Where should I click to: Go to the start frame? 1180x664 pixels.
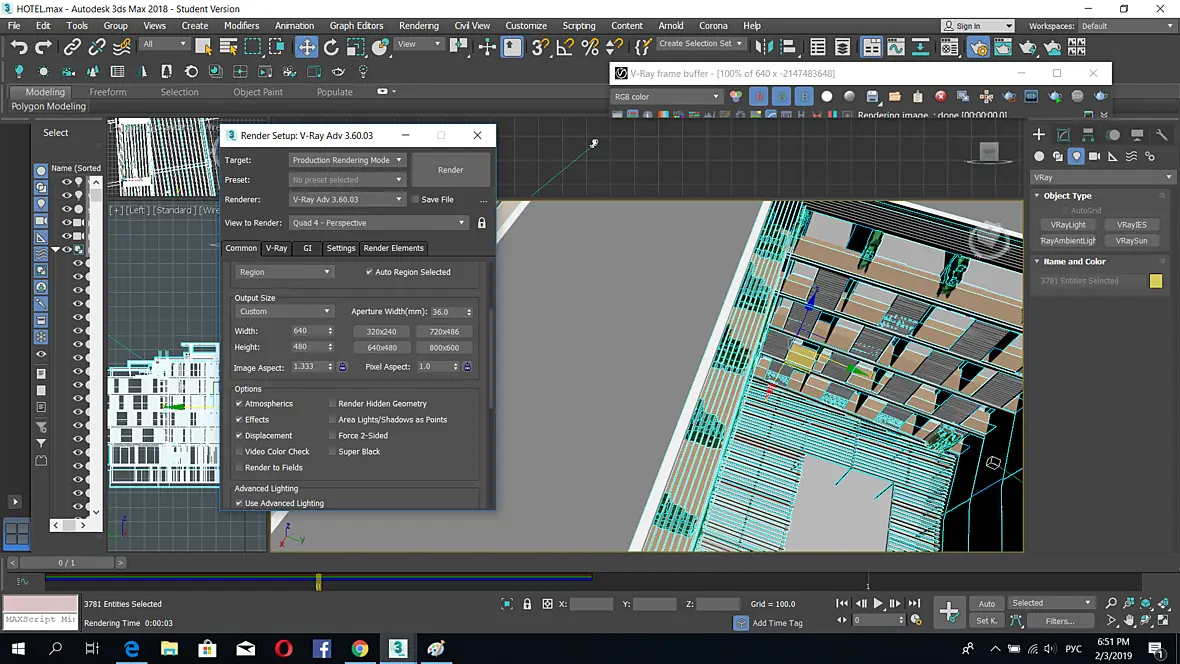point(841,603)
